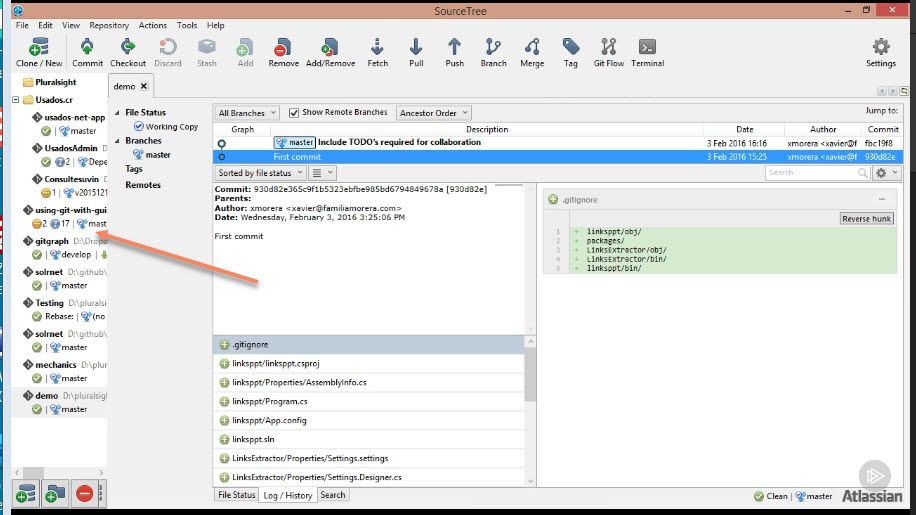Close the demo repository tab
The height and width of the screenshot is (515, 916).
pos(144,86)
